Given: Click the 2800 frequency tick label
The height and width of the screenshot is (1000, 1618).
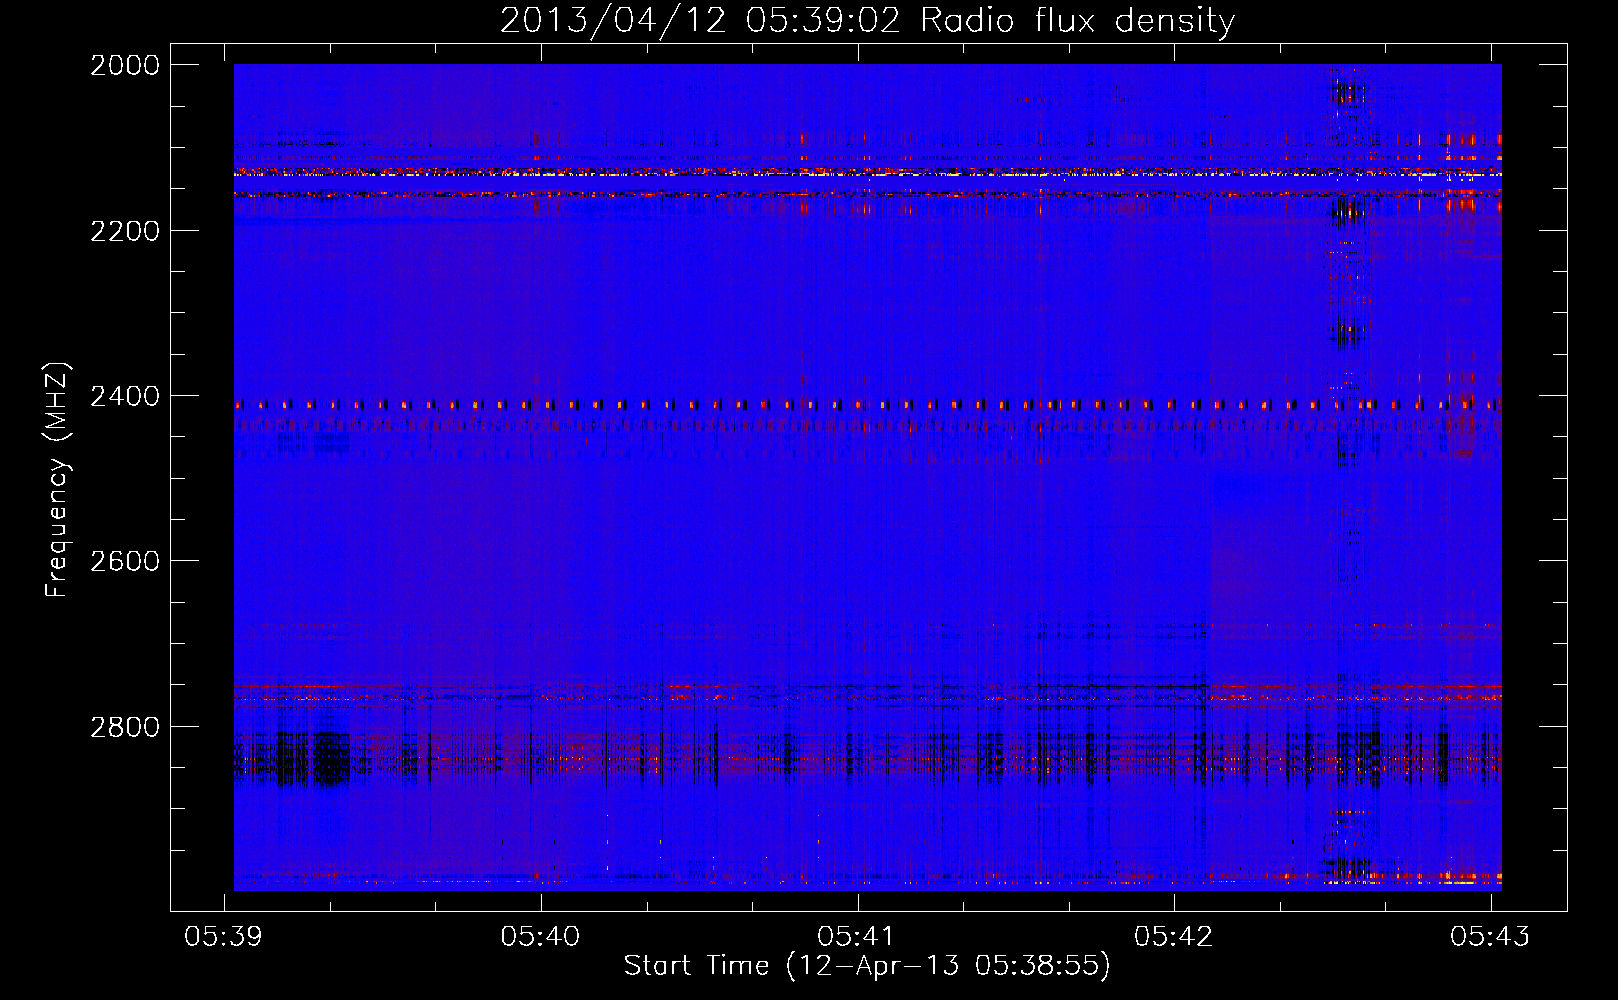Looking at the screenshot, I should click(x=125, y=727).
